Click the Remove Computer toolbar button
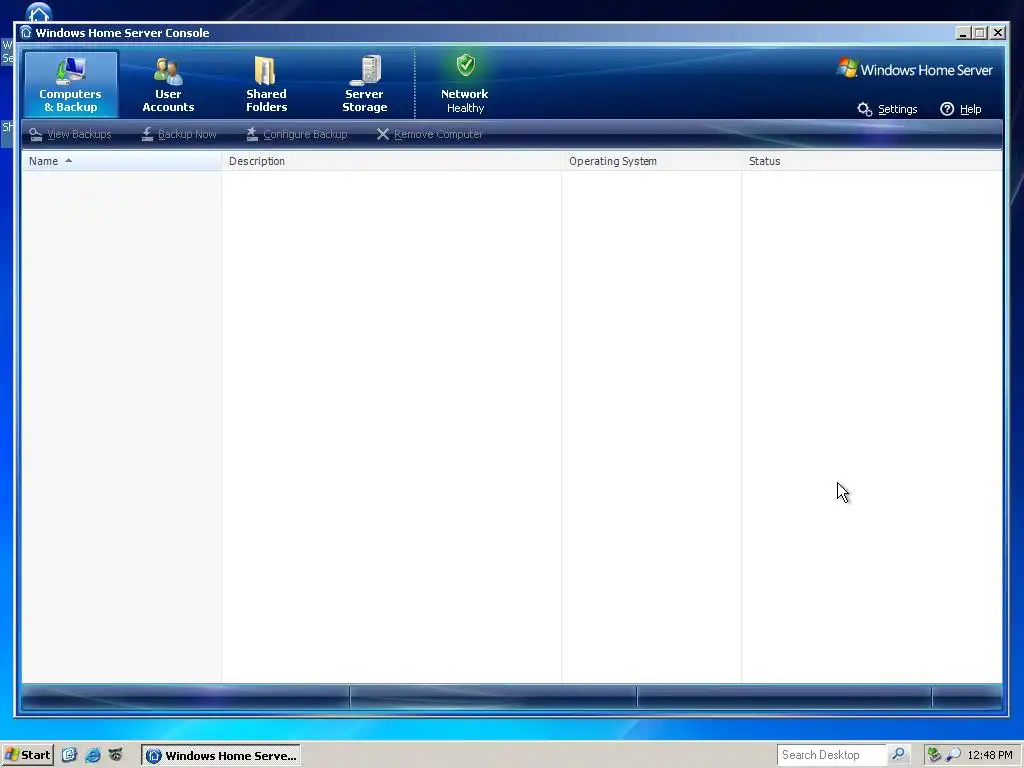Screen dimensions: 1024x768 coord(429,135)
